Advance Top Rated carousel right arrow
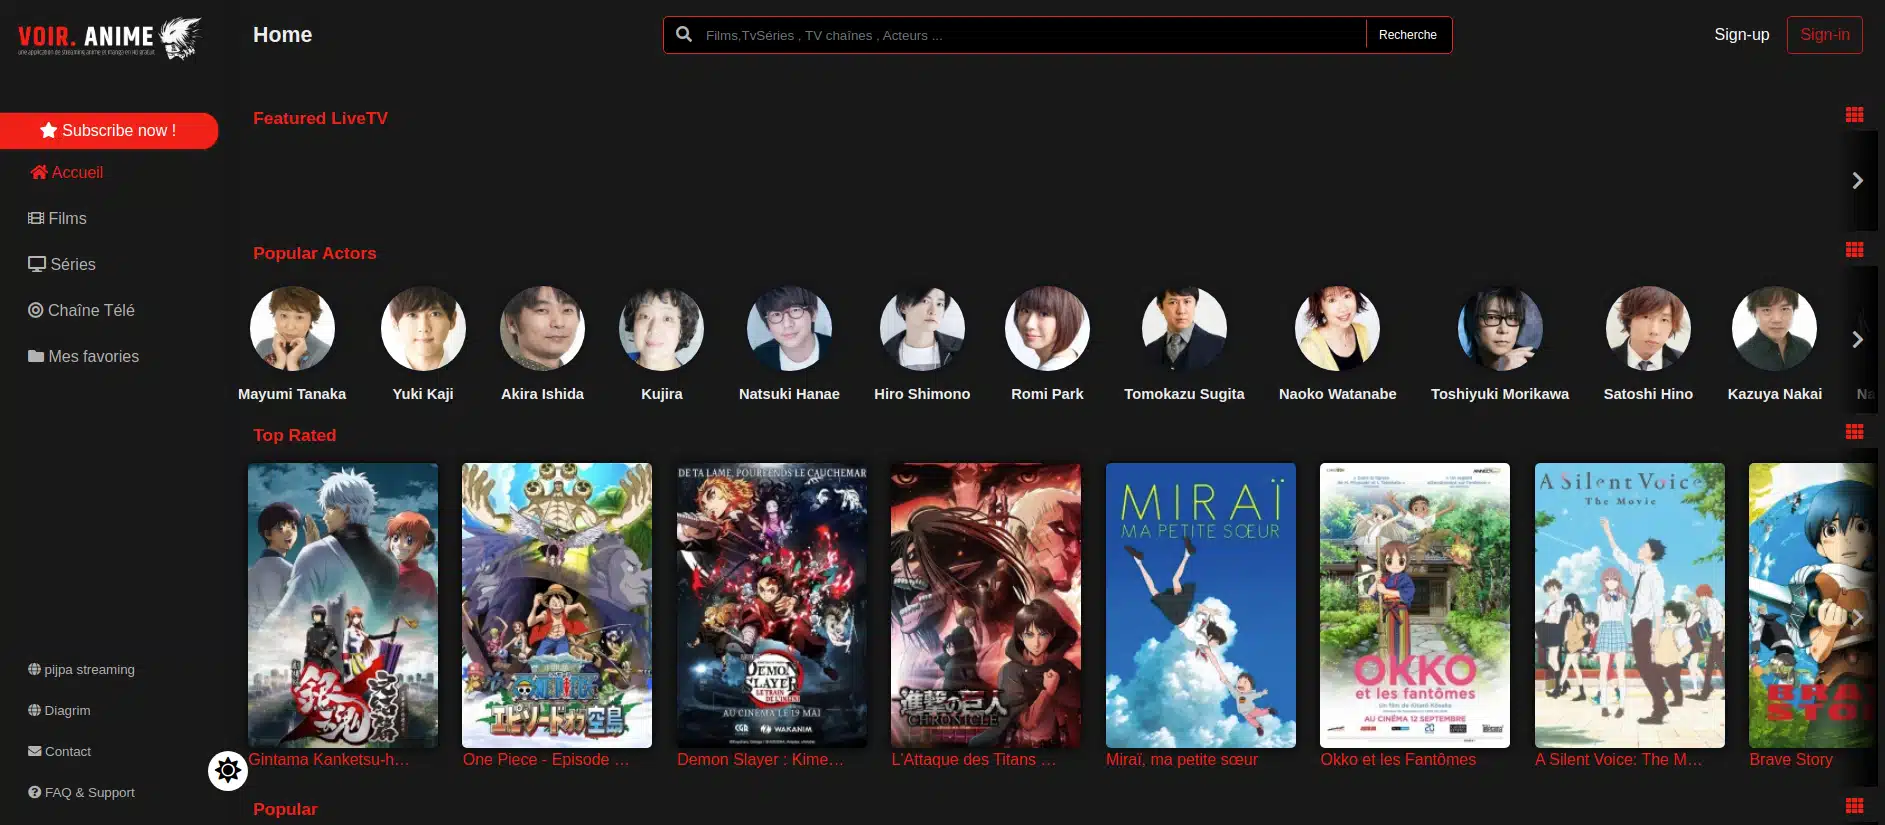This screenshot has height=825, width=1885. [x=1857, y=617]
